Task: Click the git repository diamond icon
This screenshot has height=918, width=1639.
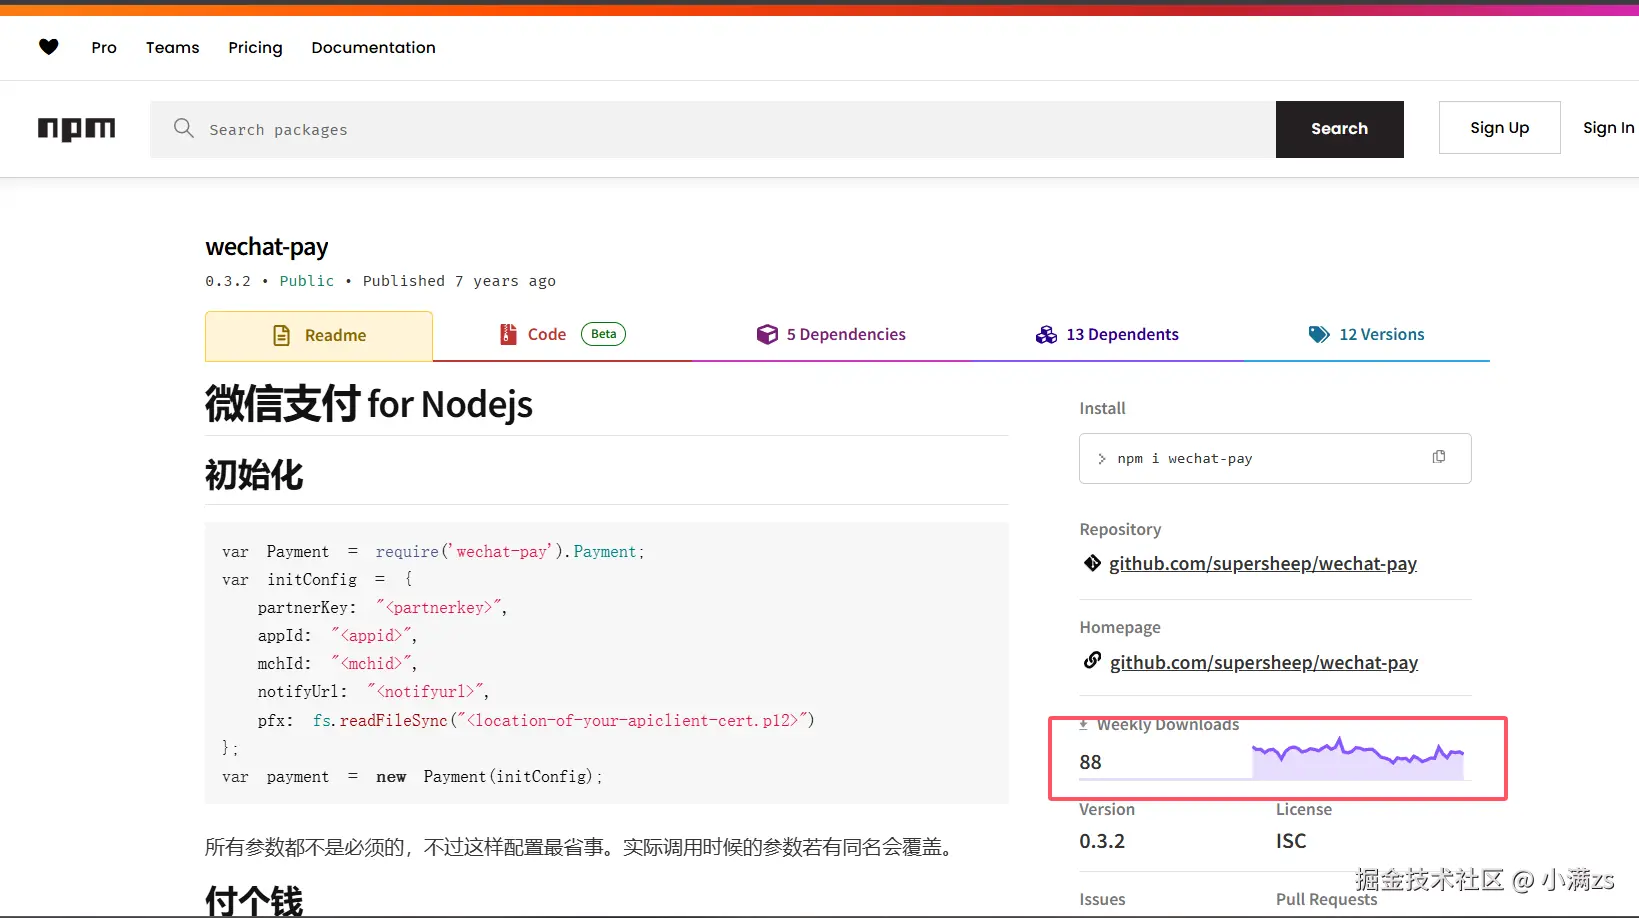Action: [1092, 563]
